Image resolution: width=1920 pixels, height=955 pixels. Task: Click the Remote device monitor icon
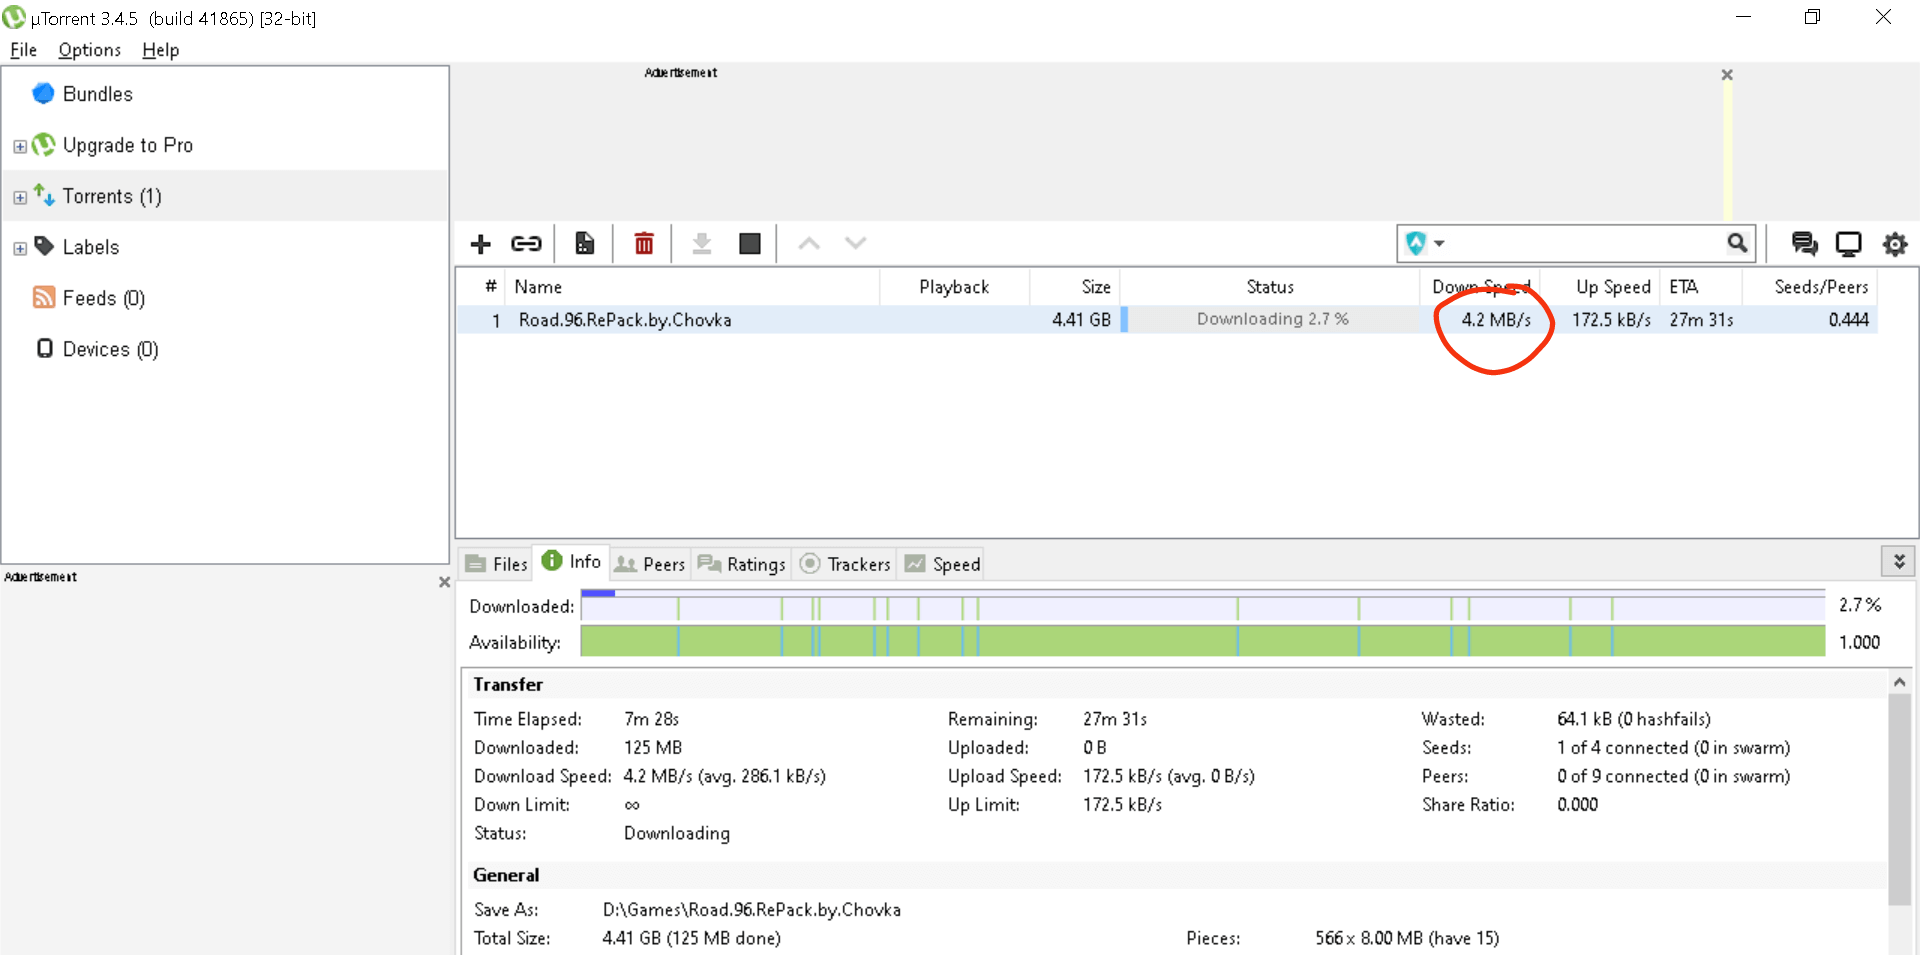click(x=1848, y=244)
